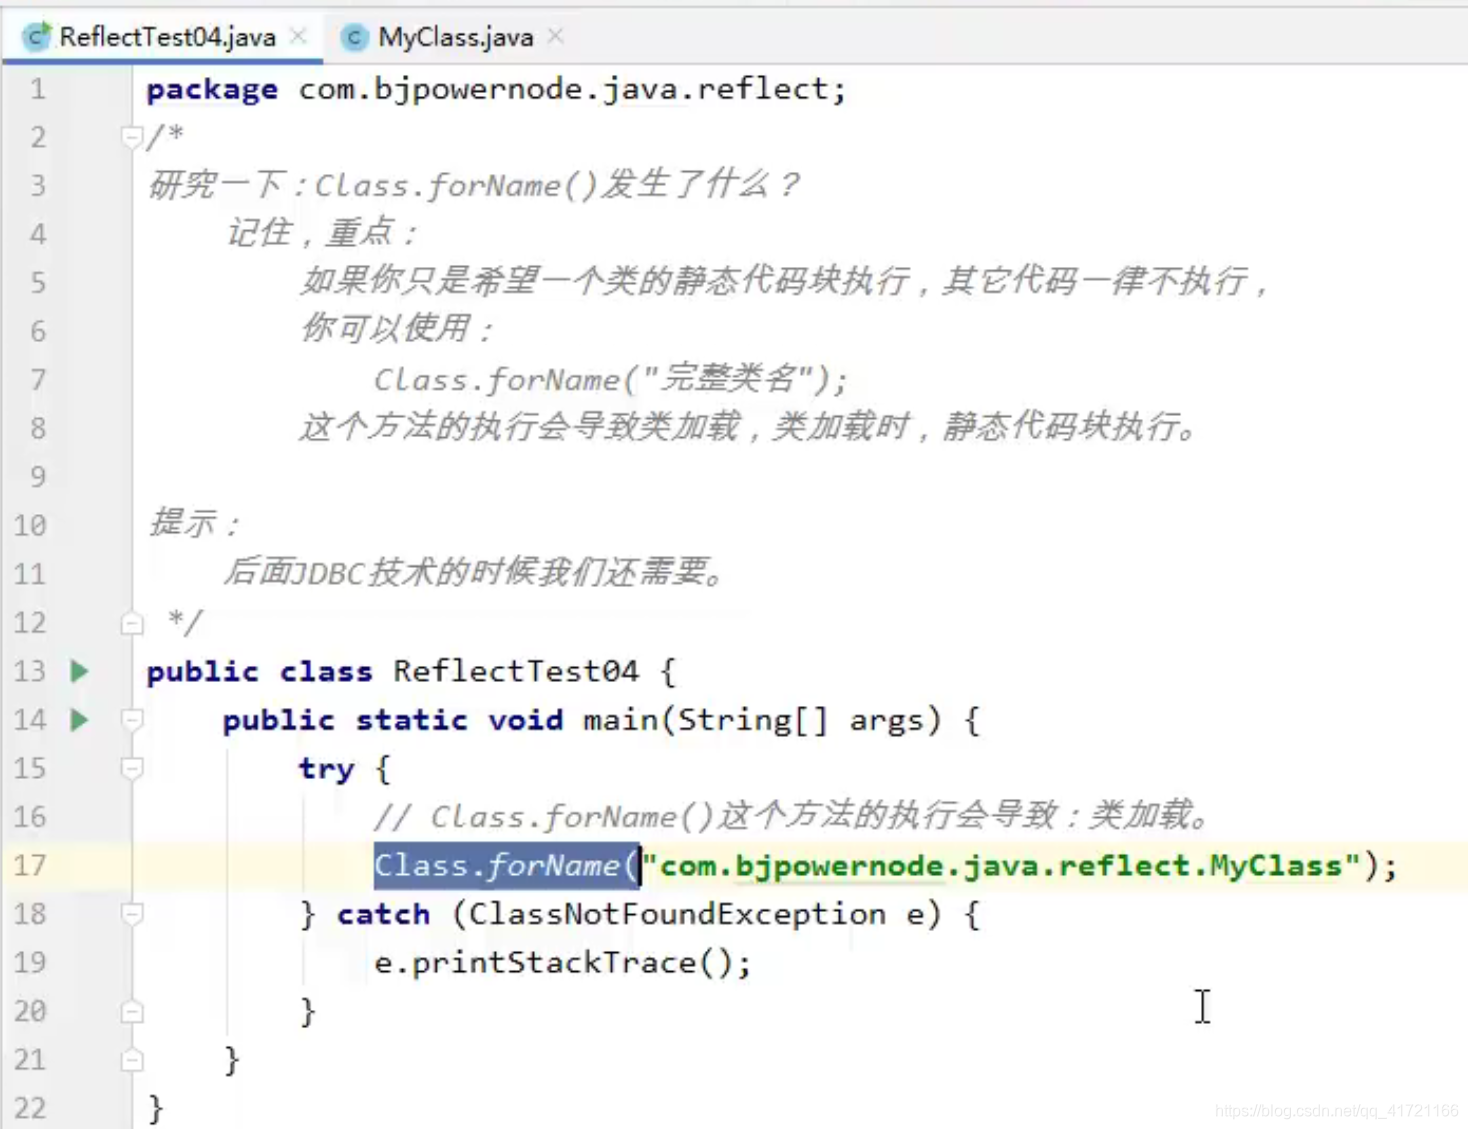Screen dimensions: 1468x1129
Task: Click line number 17 in the gutter
Action: [30, 865]
